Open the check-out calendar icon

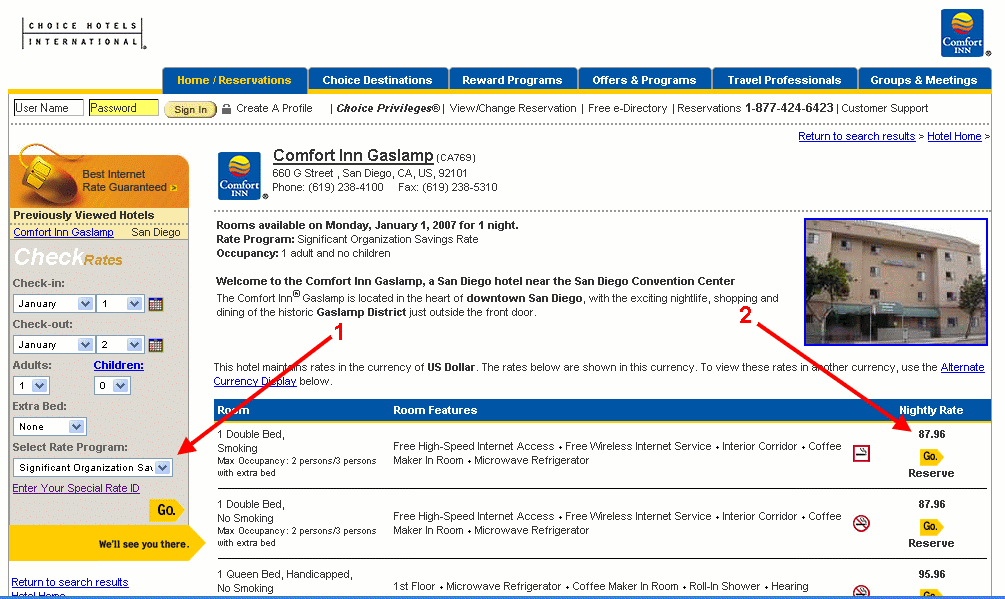(x=156, y=345)
